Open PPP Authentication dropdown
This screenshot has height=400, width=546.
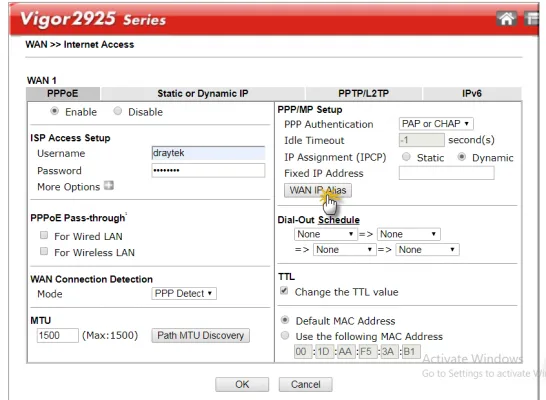(x=436, y=124)
